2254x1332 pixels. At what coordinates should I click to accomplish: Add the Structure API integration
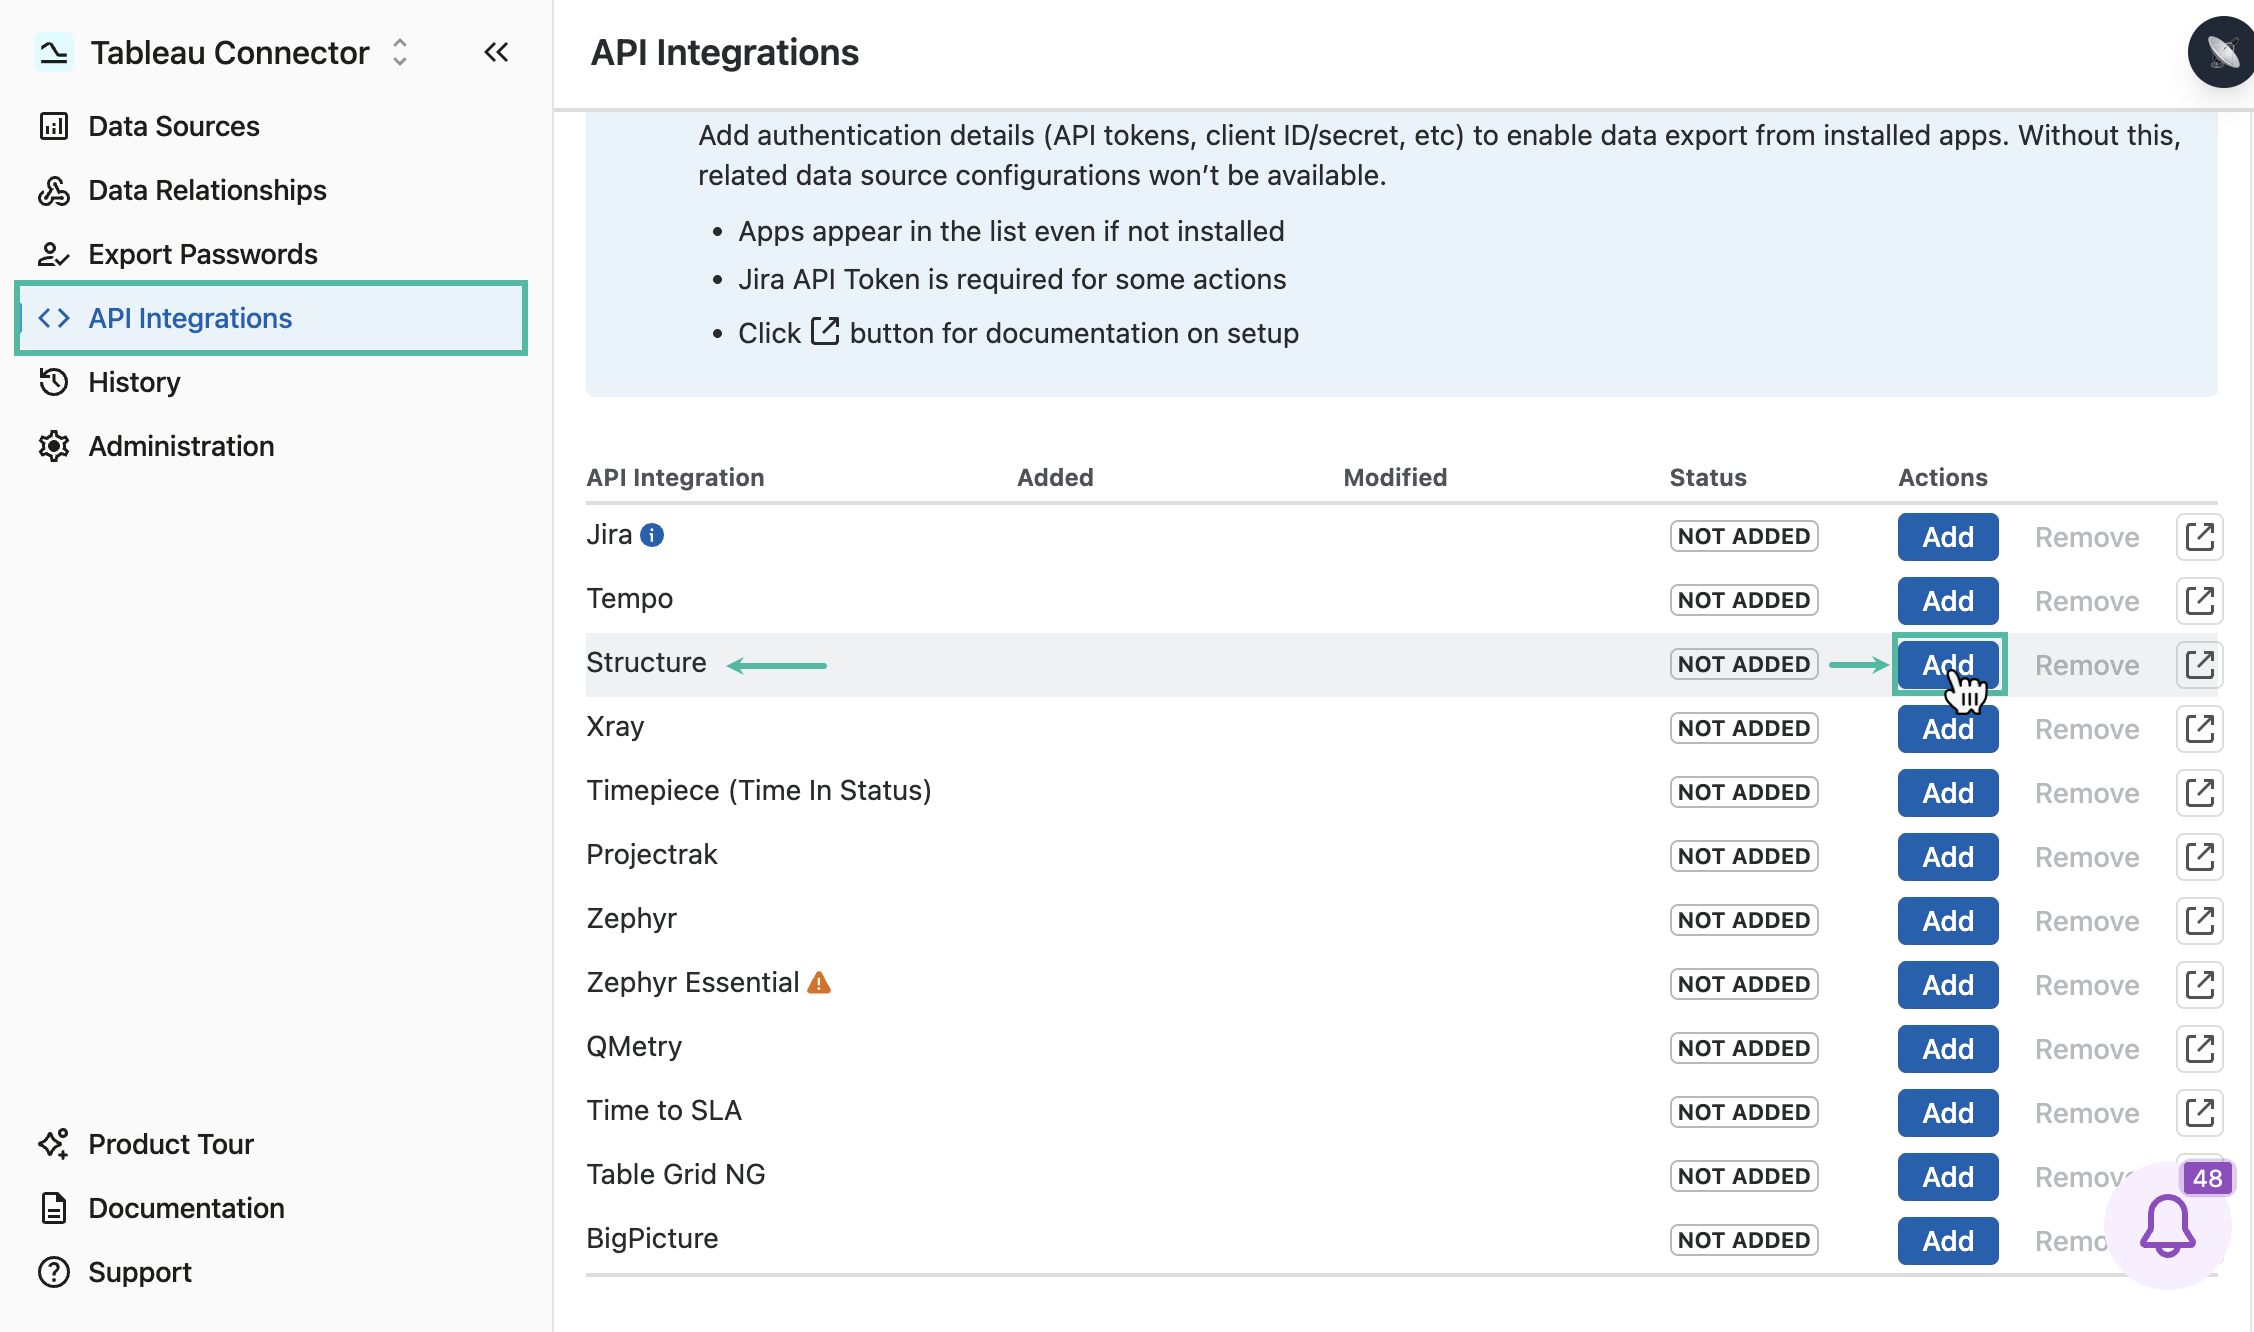(x=1948, y=665)
